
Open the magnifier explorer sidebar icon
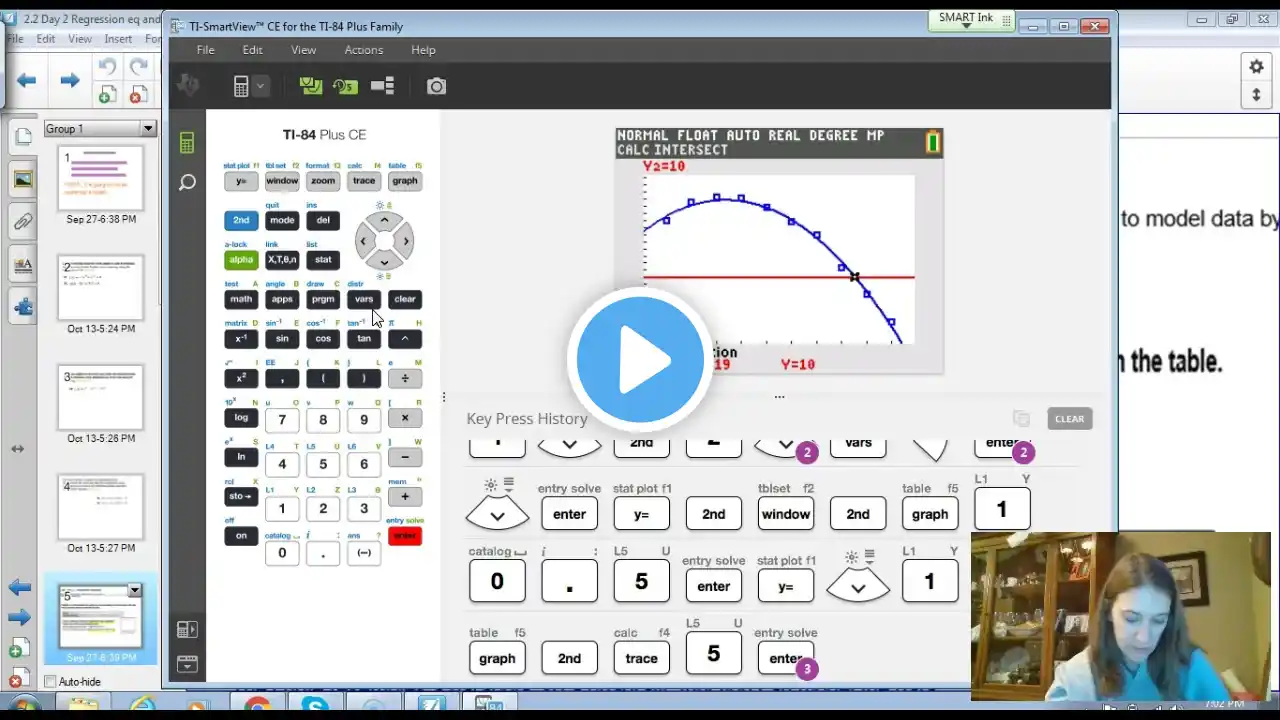click(187, 182)
